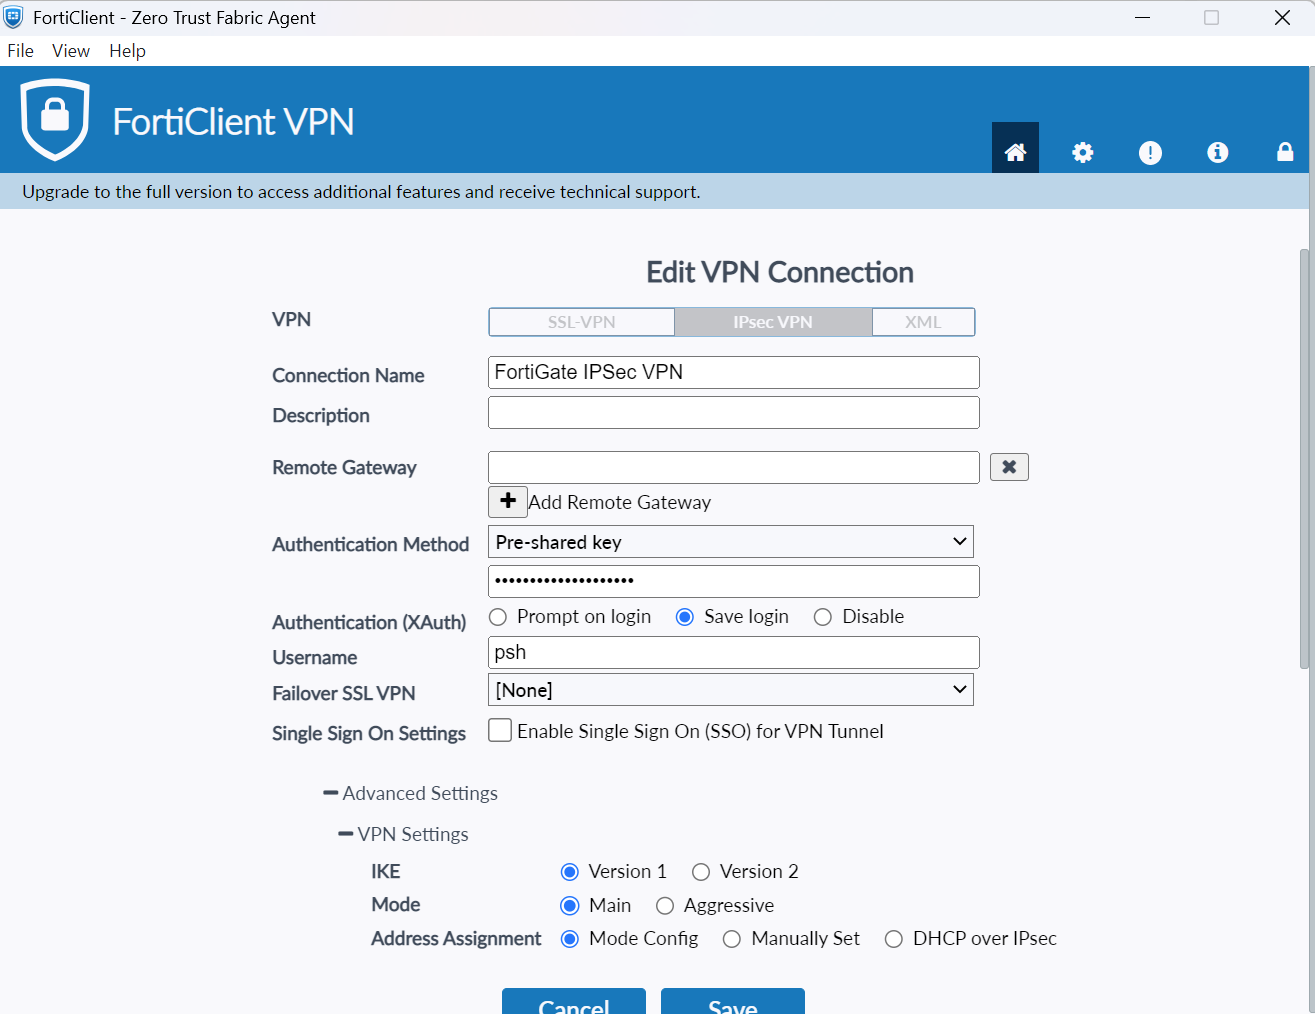The image size is (1315, 1014).
Task: Click the FortiClient shield logo
Action: coord(56,120)
